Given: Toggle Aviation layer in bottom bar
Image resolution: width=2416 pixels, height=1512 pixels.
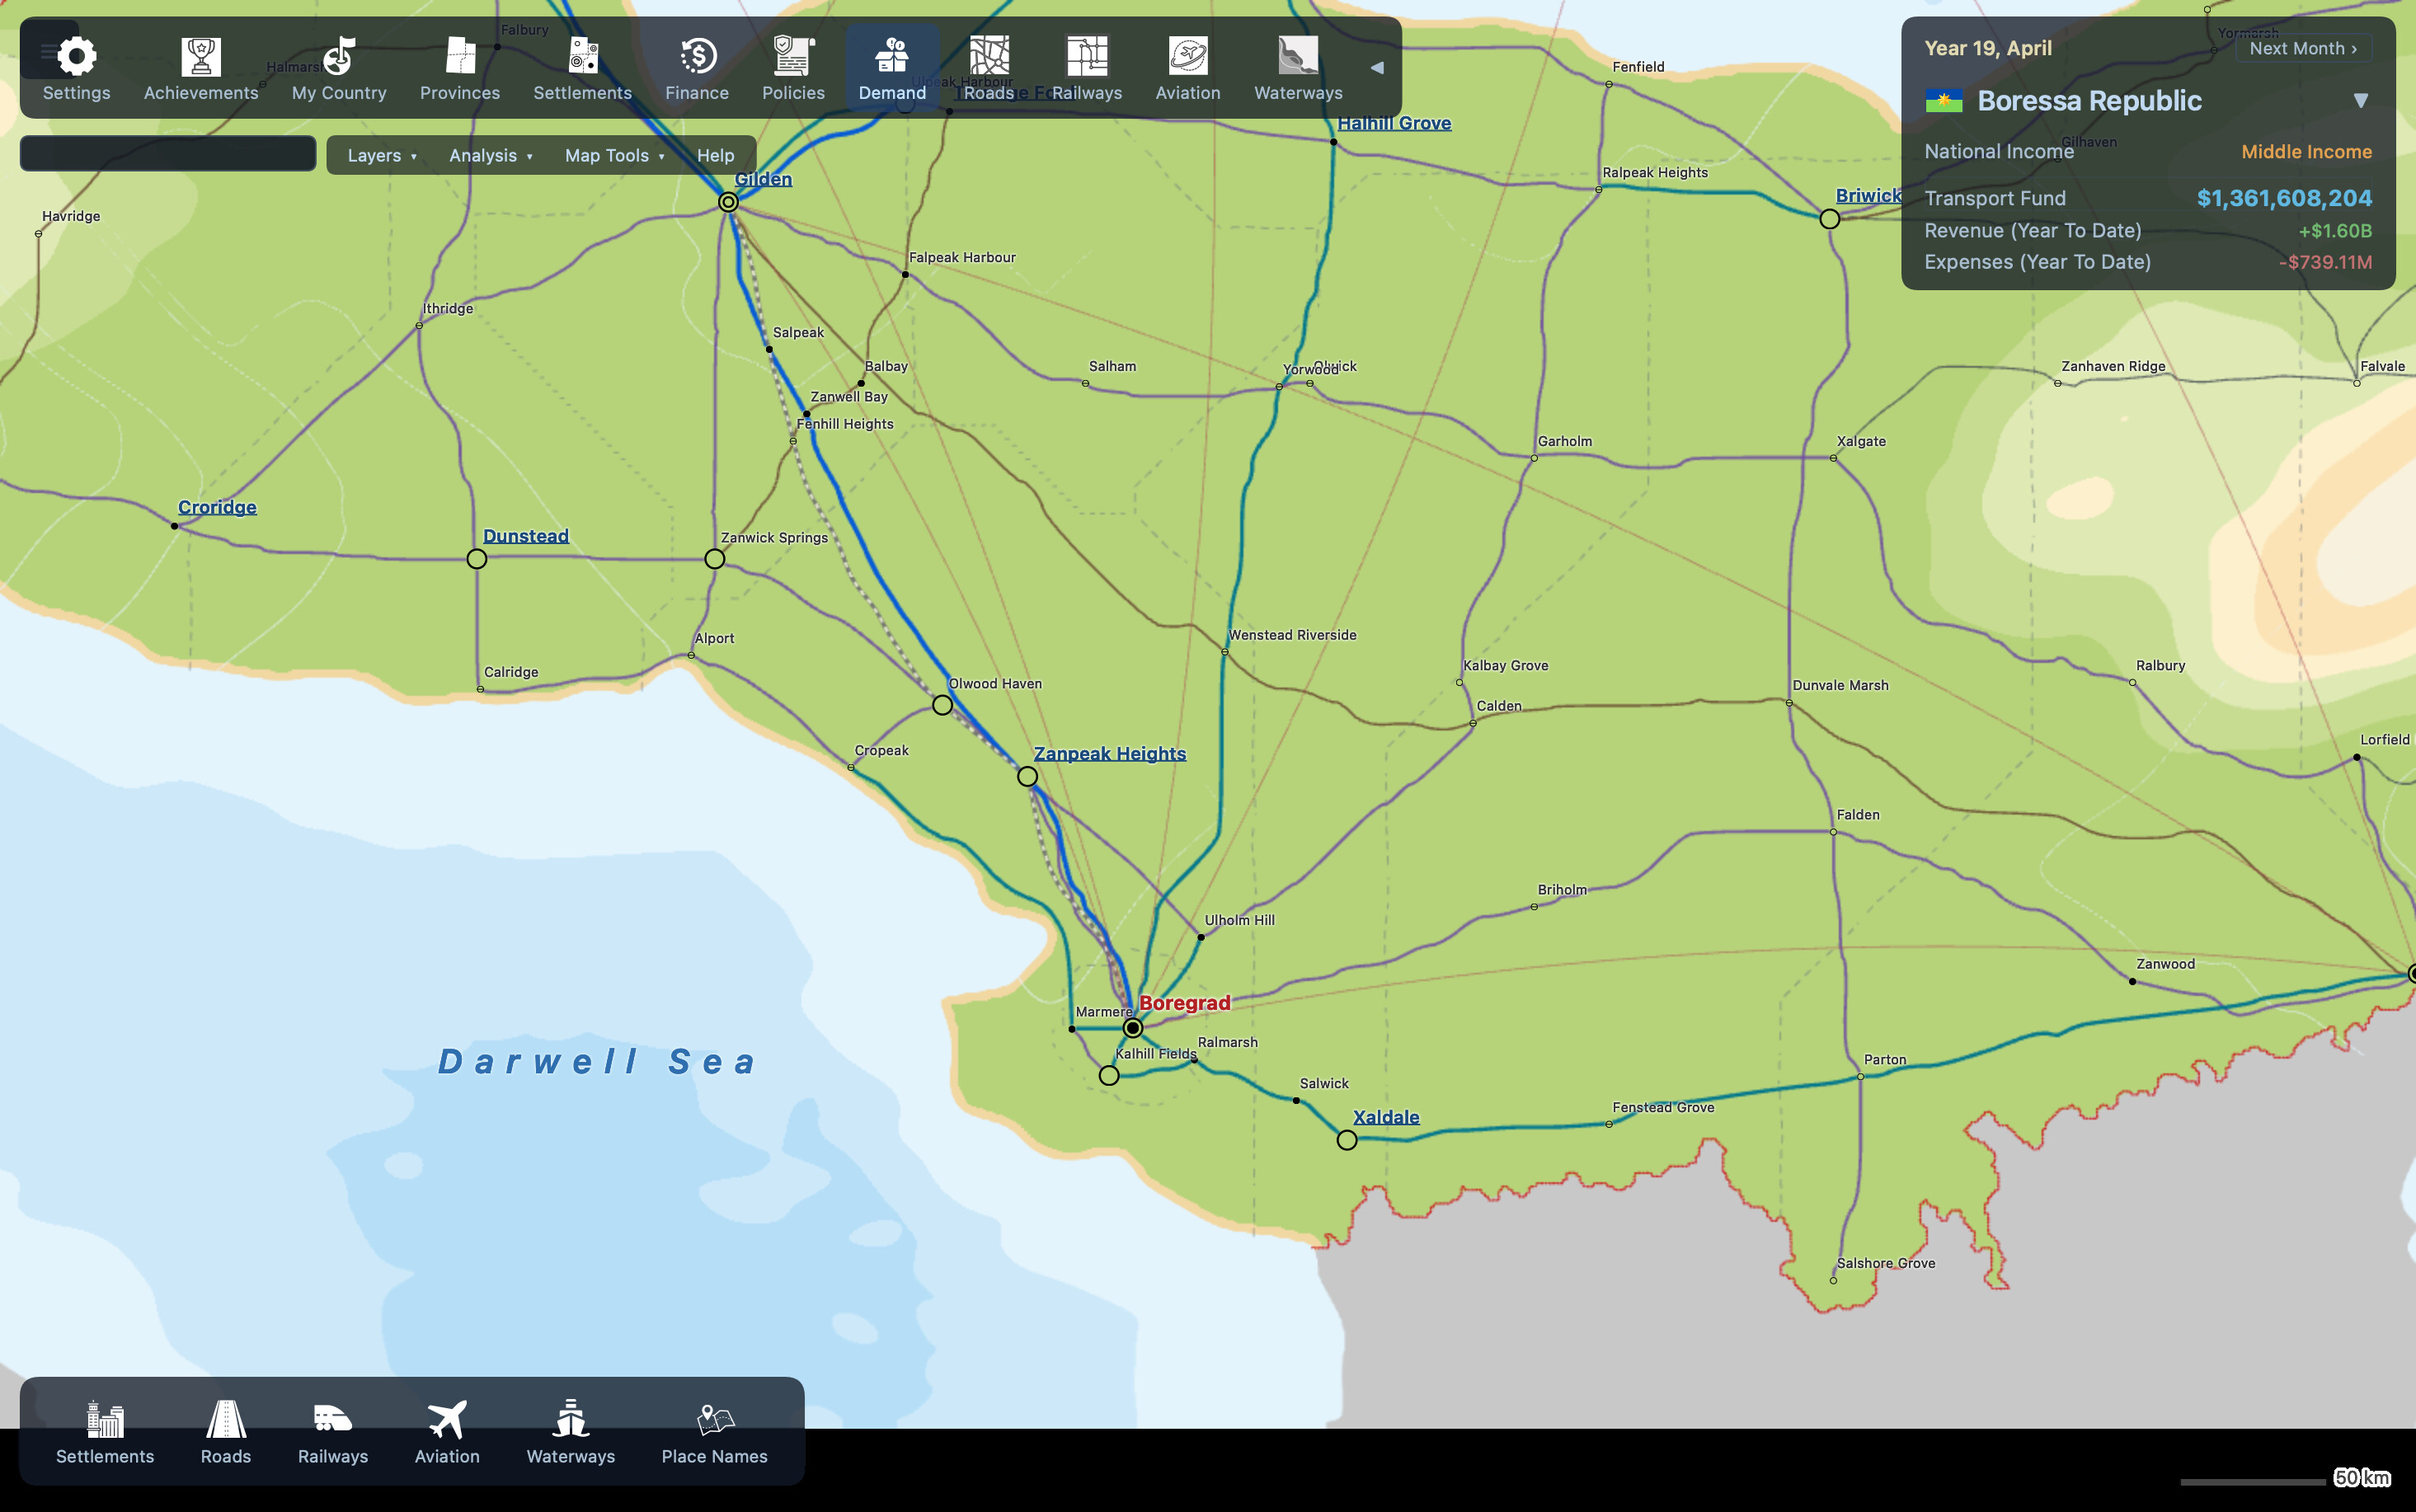Looking at the screenshot, I should tap(447, 1432).
